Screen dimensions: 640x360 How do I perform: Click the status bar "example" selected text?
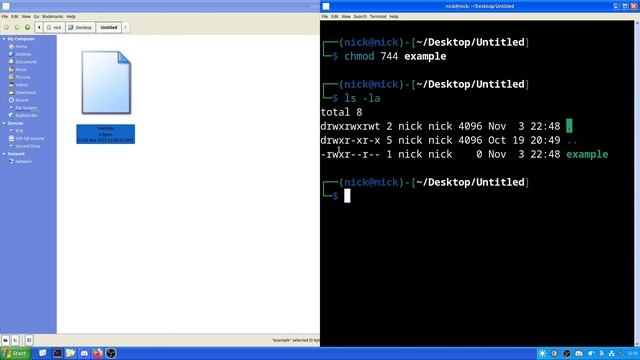(x=296, y=340)
